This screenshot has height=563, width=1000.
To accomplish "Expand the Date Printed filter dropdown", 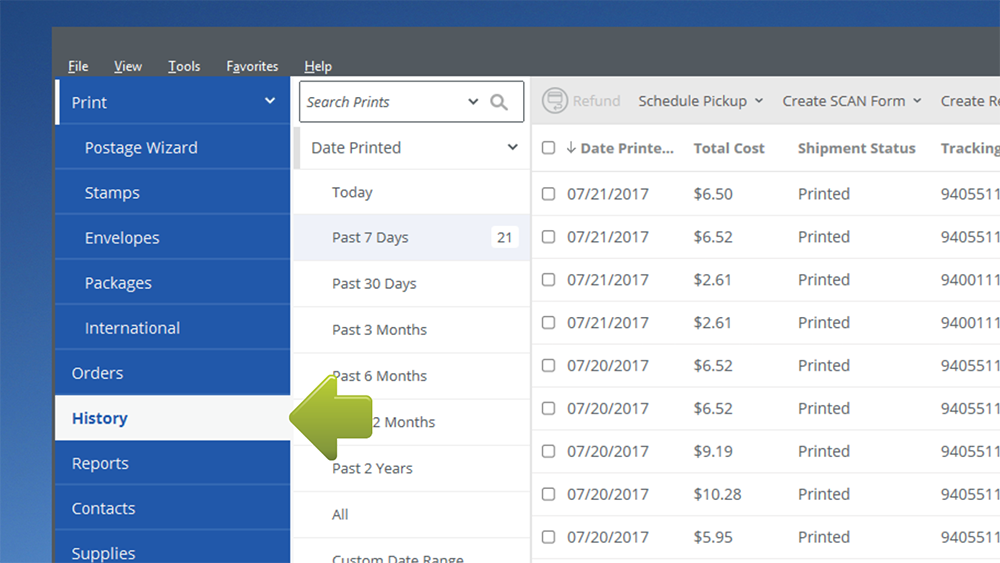I will click(512, 148).
